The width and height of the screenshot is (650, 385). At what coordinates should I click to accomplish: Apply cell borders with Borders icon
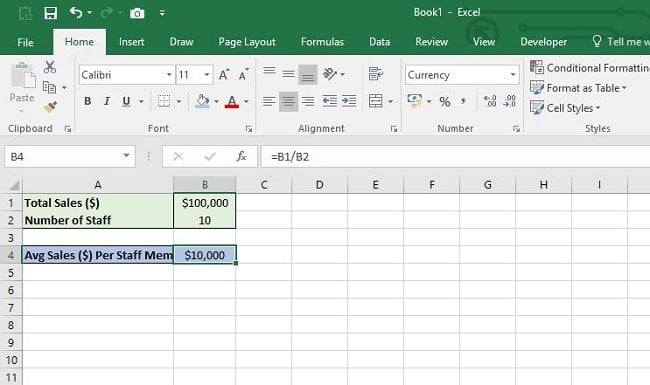(164, 101)
